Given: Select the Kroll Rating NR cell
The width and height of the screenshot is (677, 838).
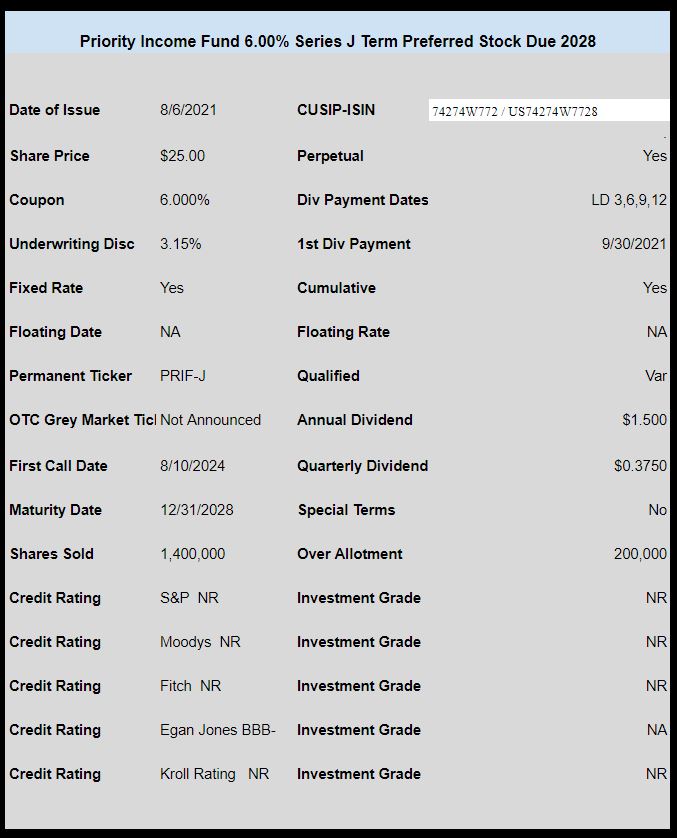Looking at the screenshot, I should pyautogui.click(x=214, y=774).
